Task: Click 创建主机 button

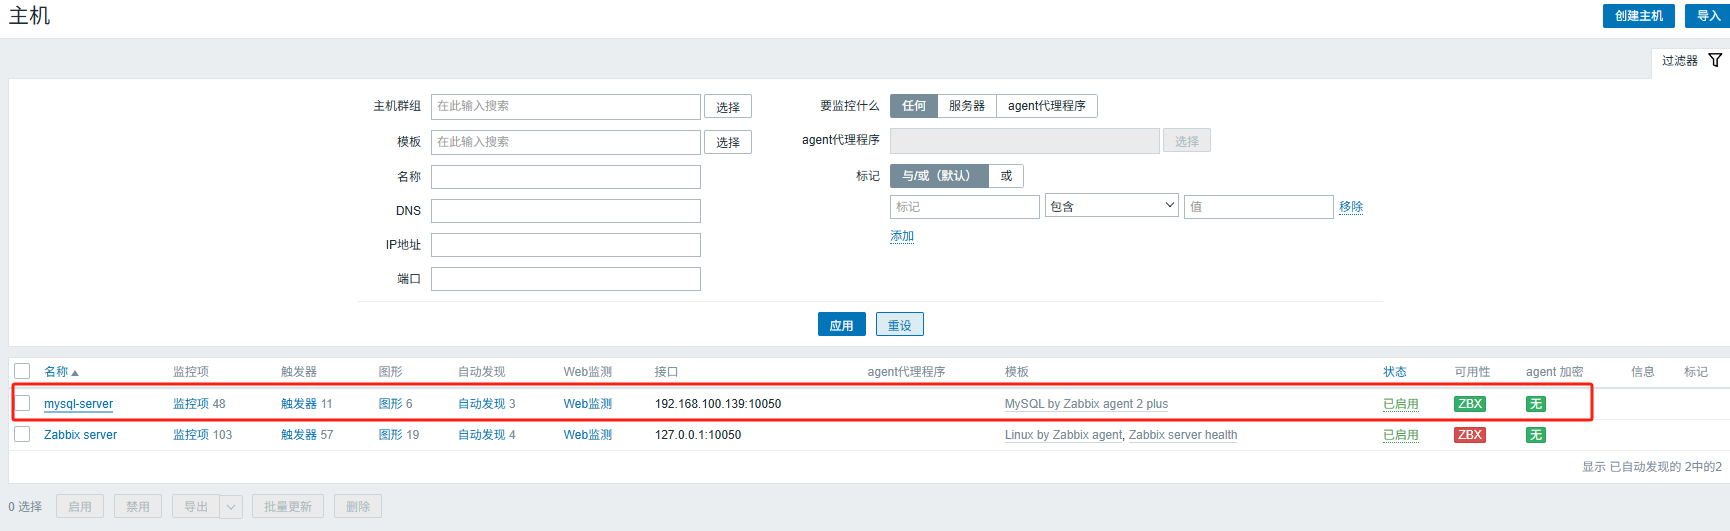Action: pyautogui.click(x=1638, y=16)
